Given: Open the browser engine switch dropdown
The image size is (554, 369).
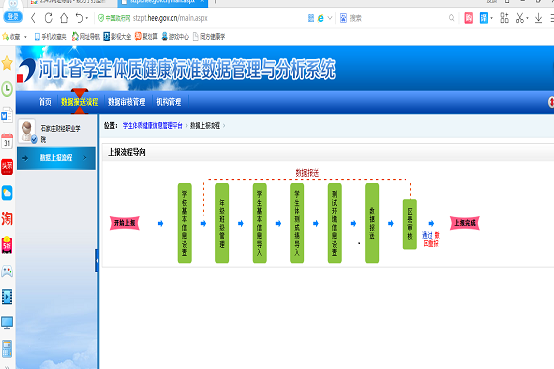Looking at the screenshot, I should click(x=330, y=18).
